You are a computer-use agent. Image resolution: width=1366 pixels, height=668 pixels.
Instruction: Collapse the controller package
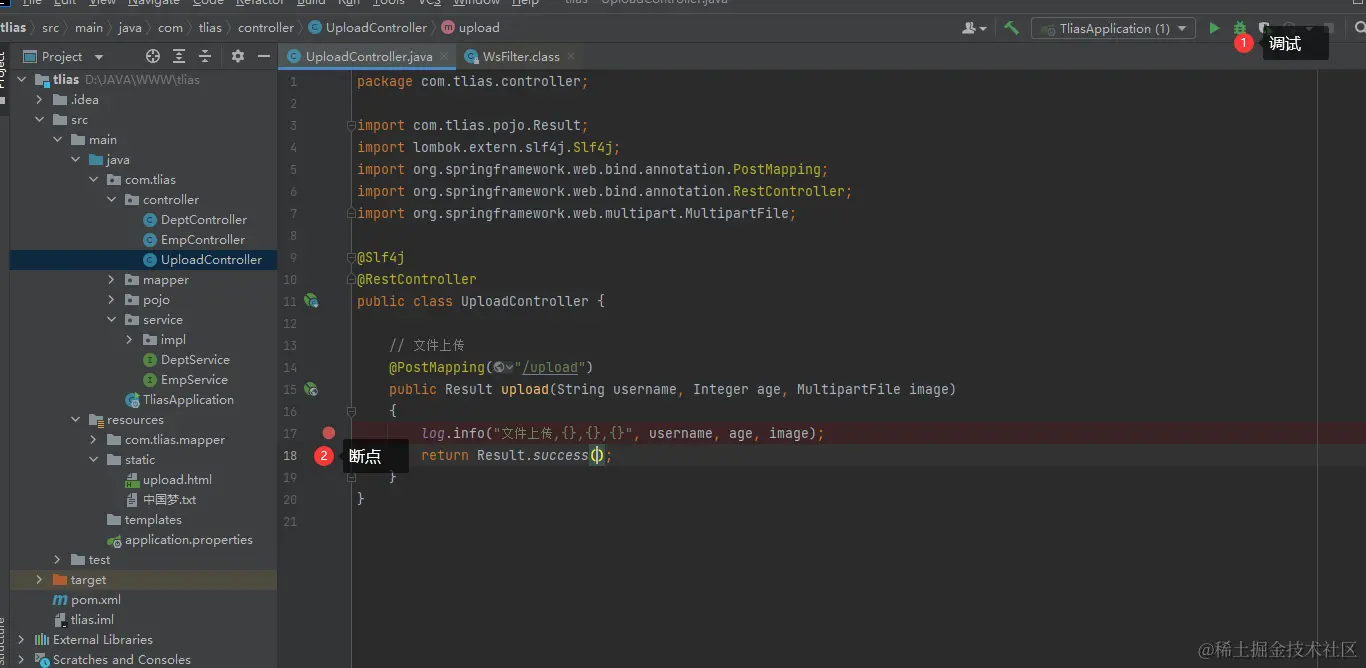(111, 199)
